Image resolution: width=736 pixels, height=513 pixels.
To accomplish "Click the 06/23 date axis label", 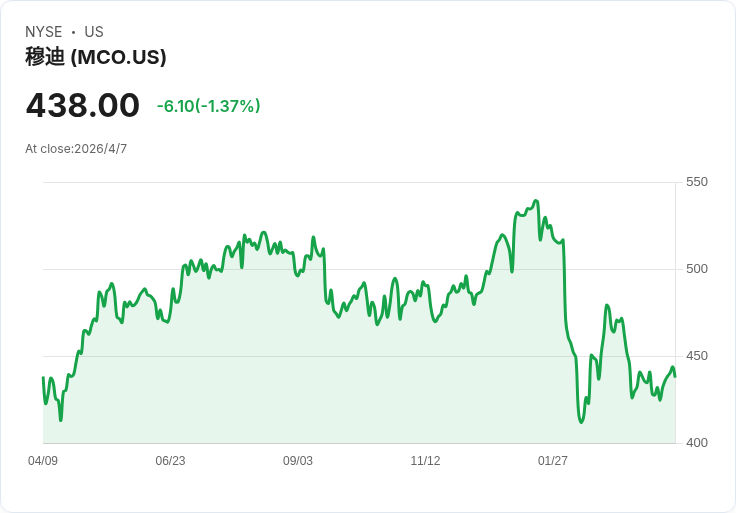I will (x=170, y=461).
